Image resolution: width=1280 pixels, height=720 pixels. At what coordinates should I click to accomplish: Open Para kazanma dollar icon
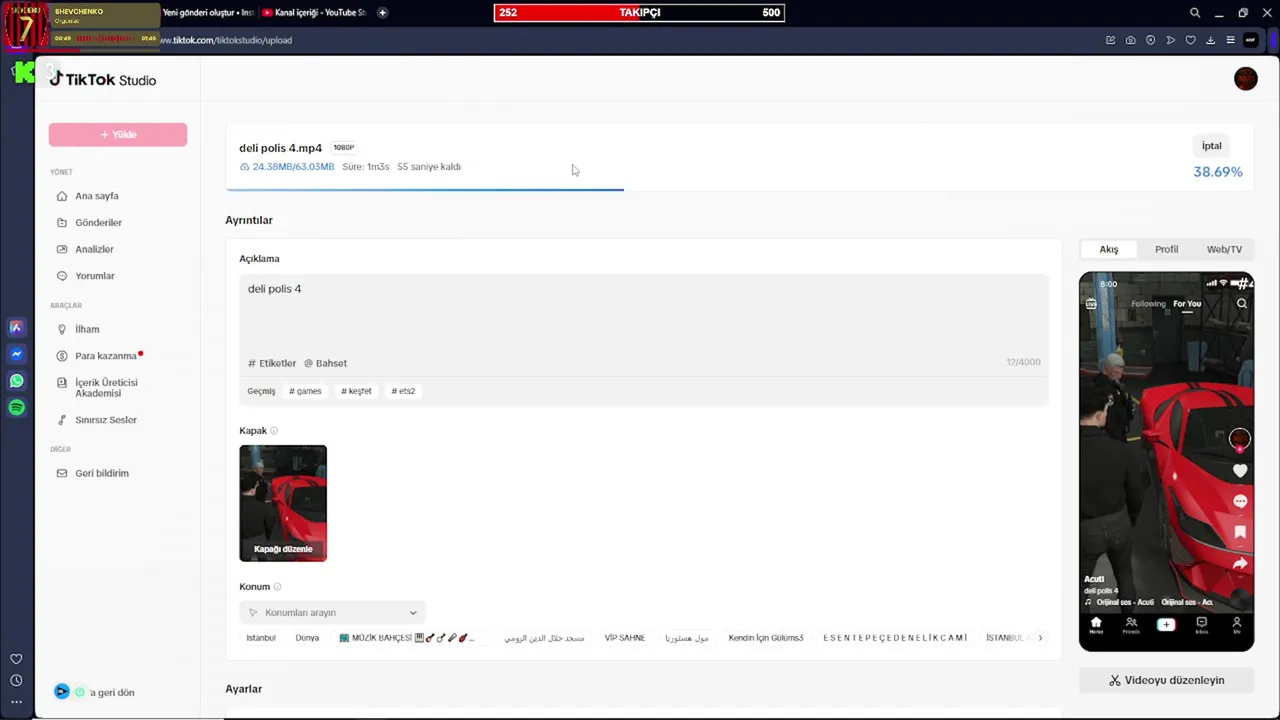click(x=62, y=356)
